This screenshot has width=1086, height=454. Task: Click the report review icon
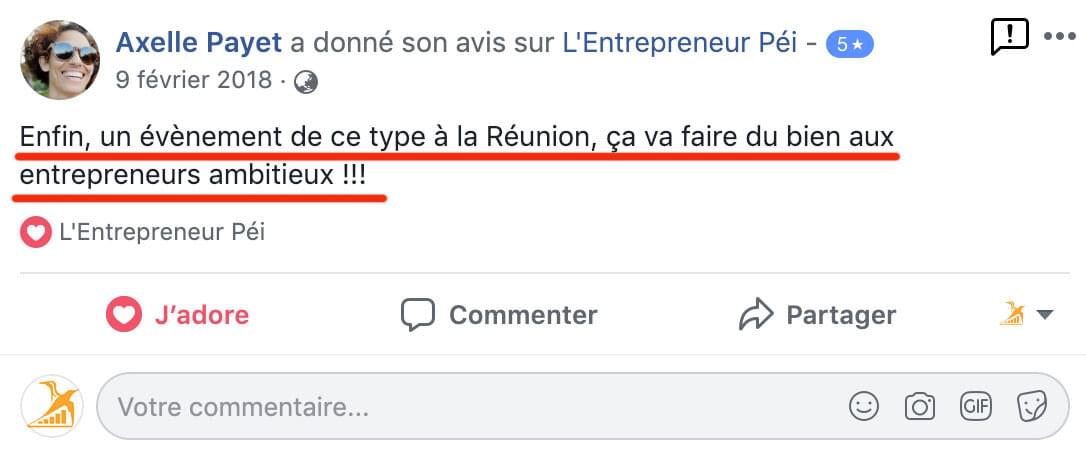[x=1009, y=37]
